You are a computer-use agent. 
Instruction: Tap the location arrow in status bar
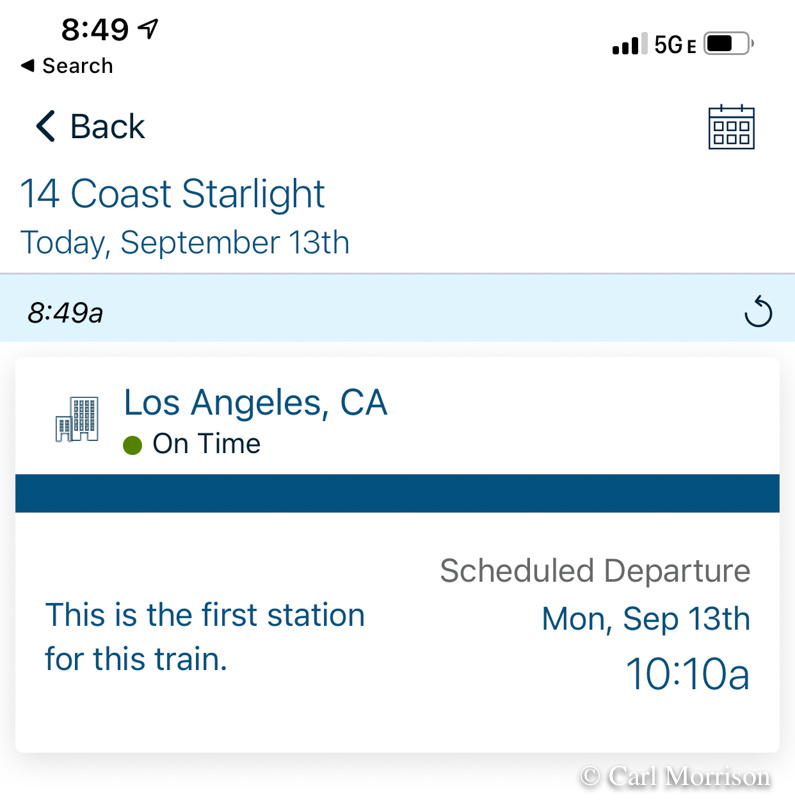[149, 29]
